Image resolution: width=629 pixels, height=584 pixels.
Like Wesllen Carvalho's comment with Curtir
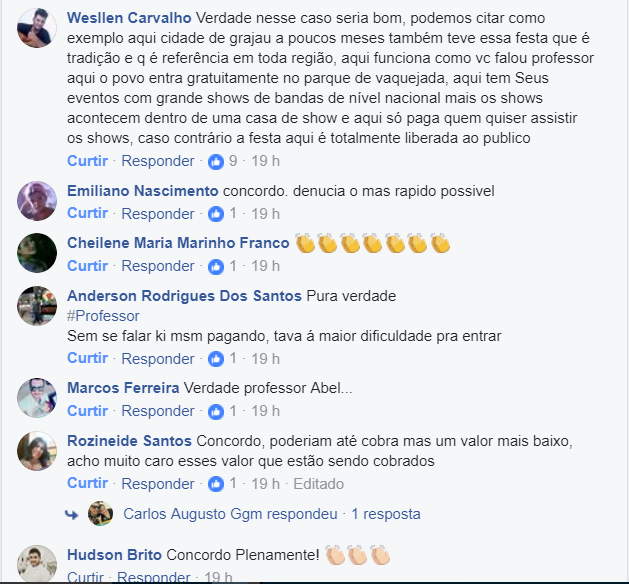pyautogui.click(x=87, y=161)
